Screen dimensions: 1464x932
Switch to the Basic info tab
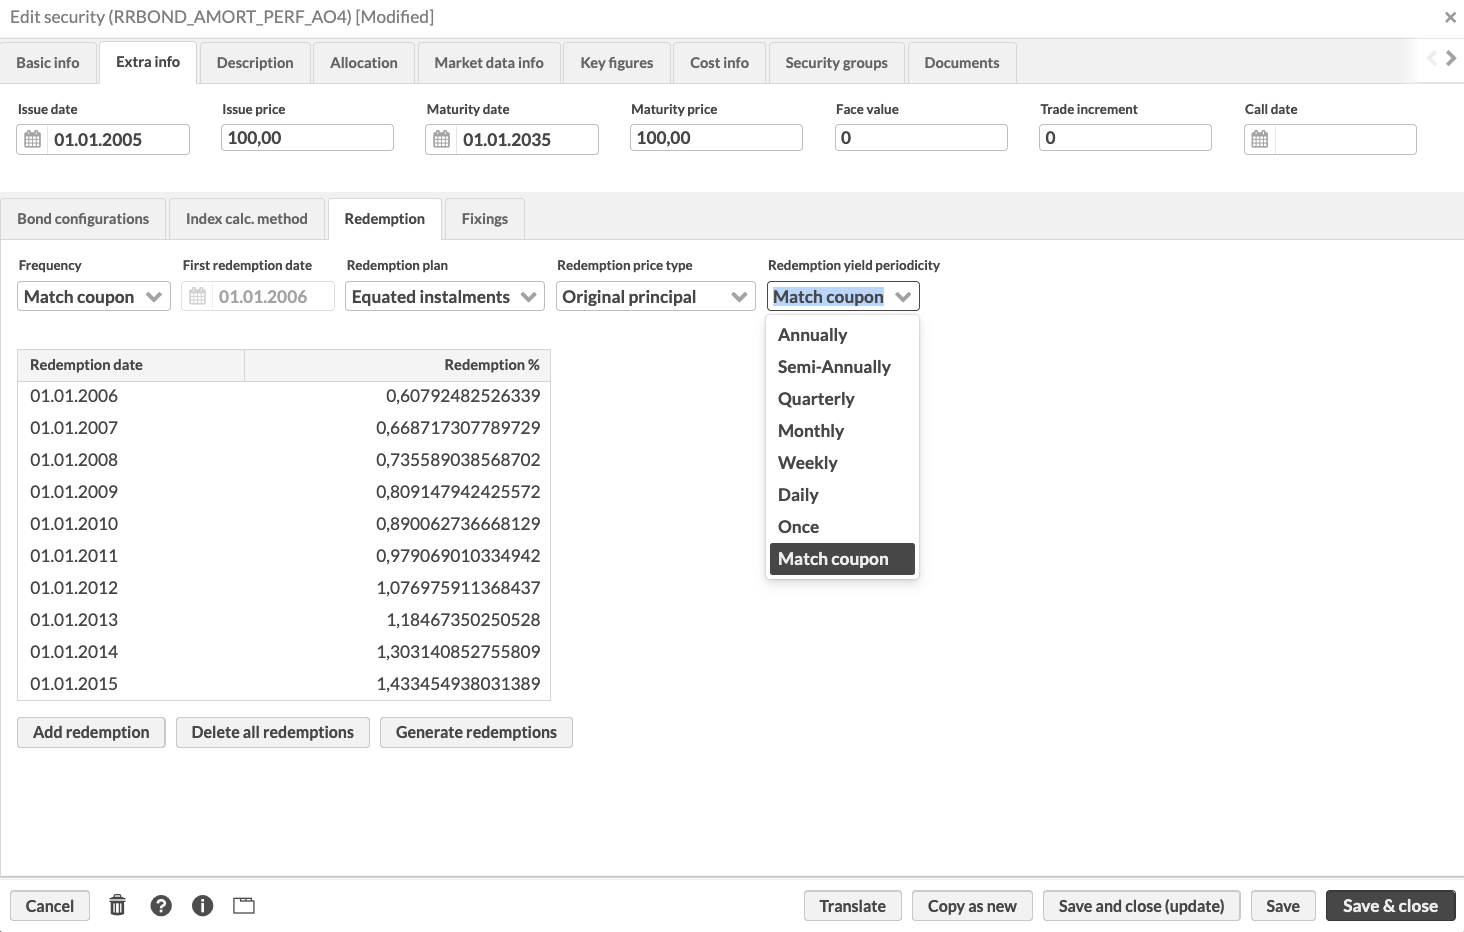pos(48,62)
